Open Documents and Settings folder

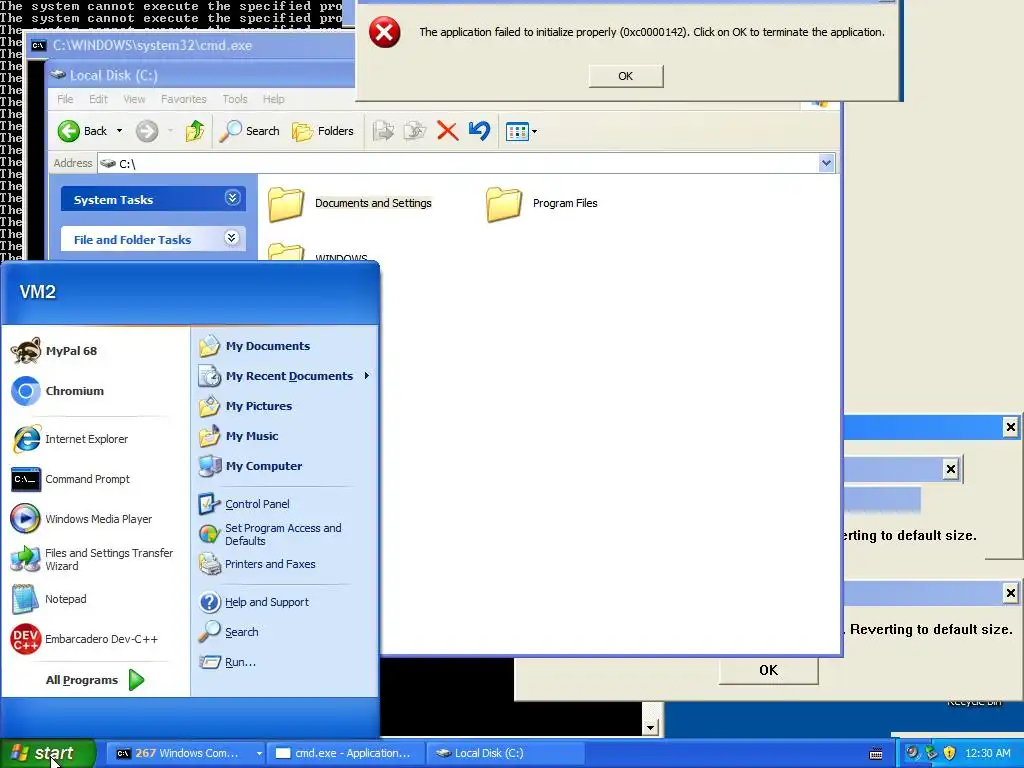[350, 204]
